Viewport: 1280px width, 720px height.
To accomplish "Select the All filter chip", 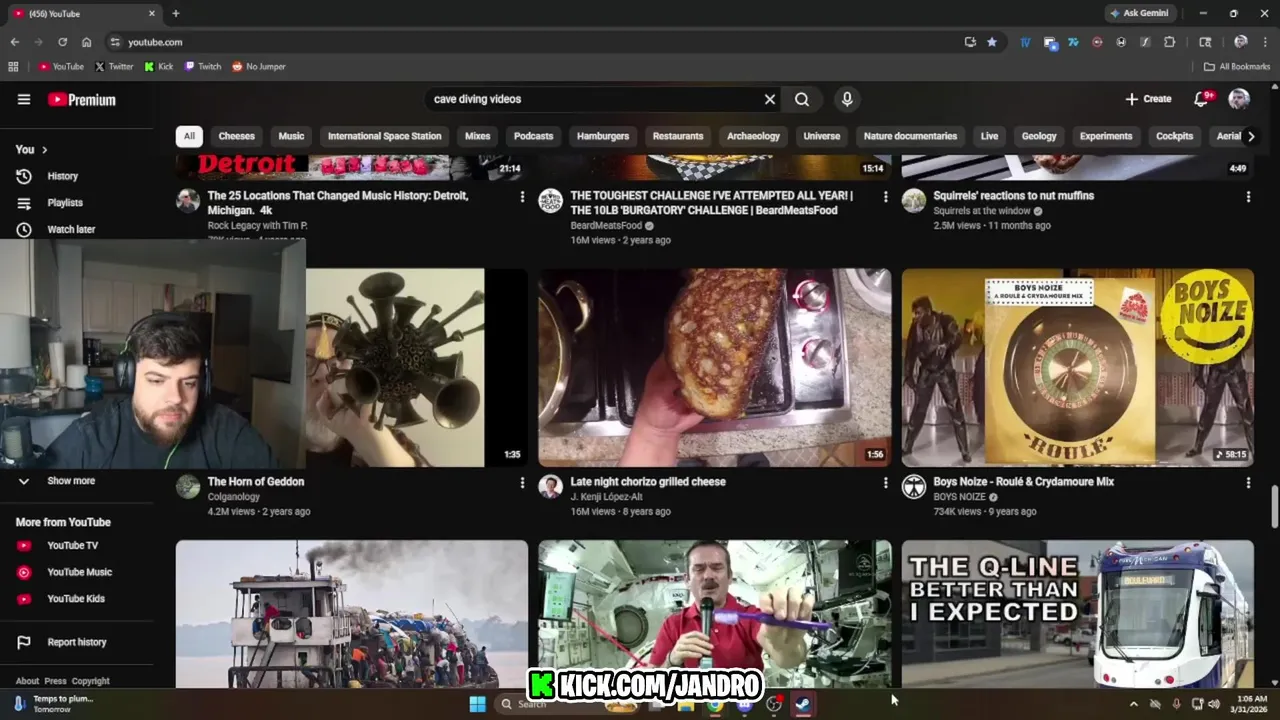I will [189, 136].
